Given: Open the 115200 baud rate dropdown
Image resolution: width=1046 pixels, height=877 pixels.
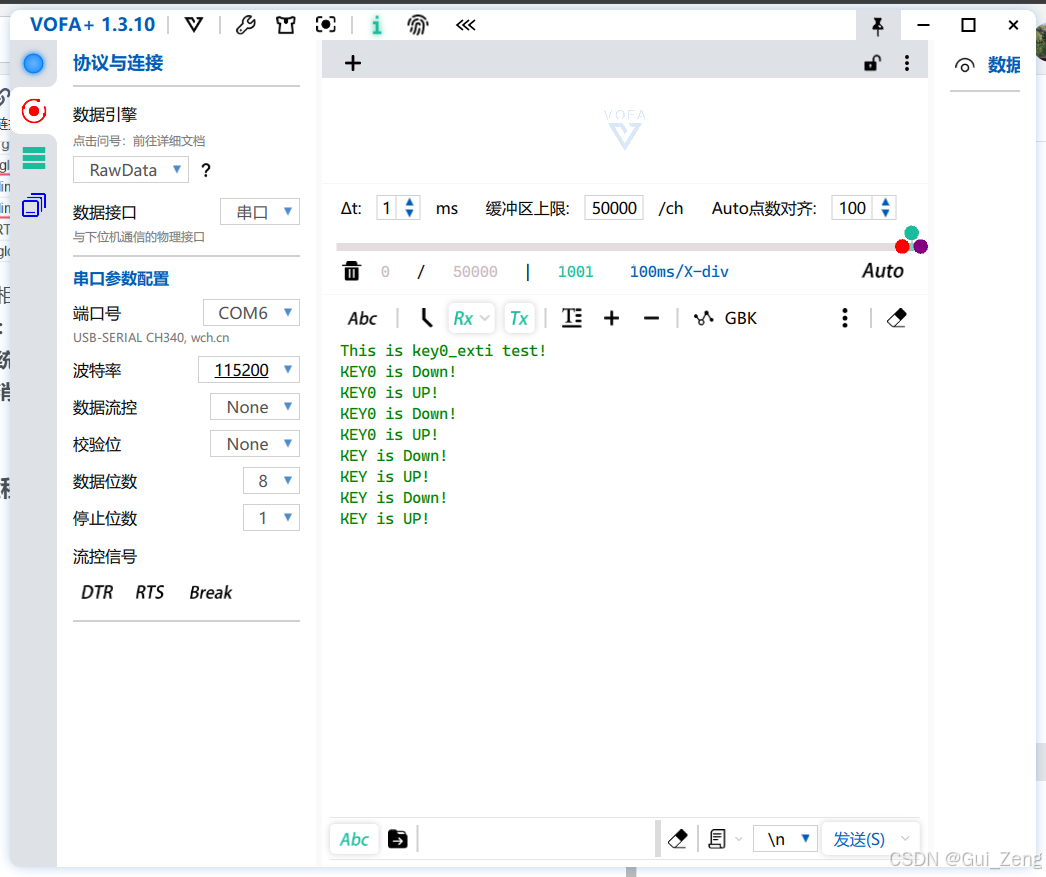Looking at the screenshot, I should (x=249, y=370).
